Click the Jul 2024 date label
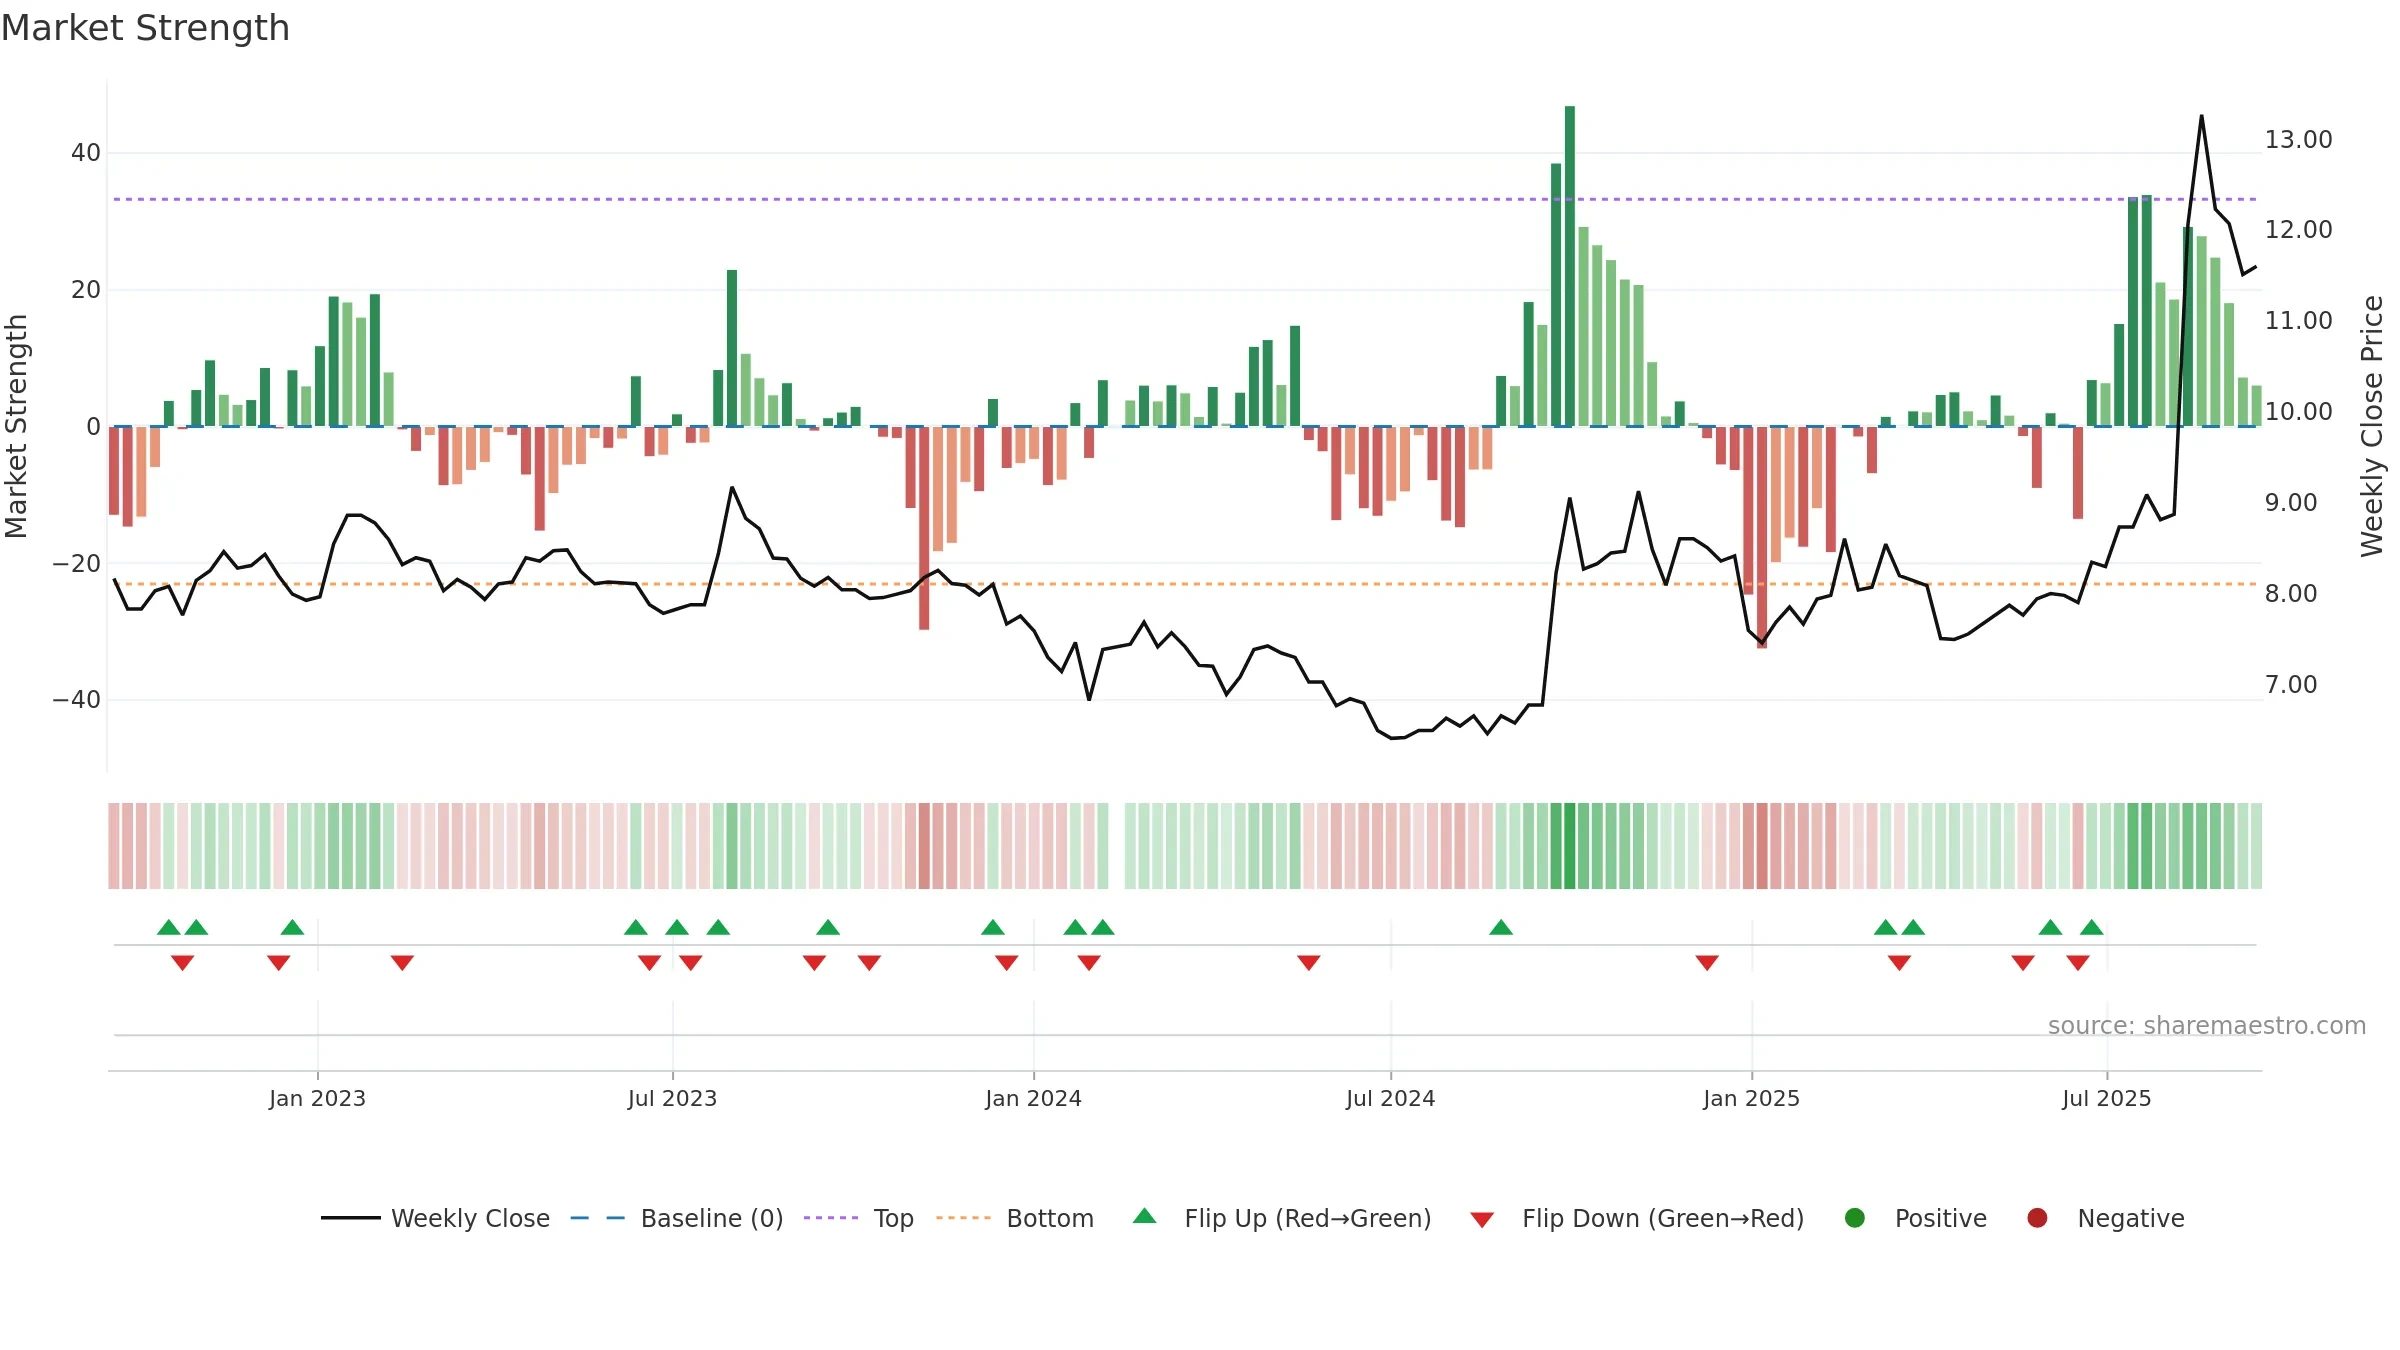Image resolution: width=2400 pixels, height=1350 pixels. (x=1390, y=1098)
